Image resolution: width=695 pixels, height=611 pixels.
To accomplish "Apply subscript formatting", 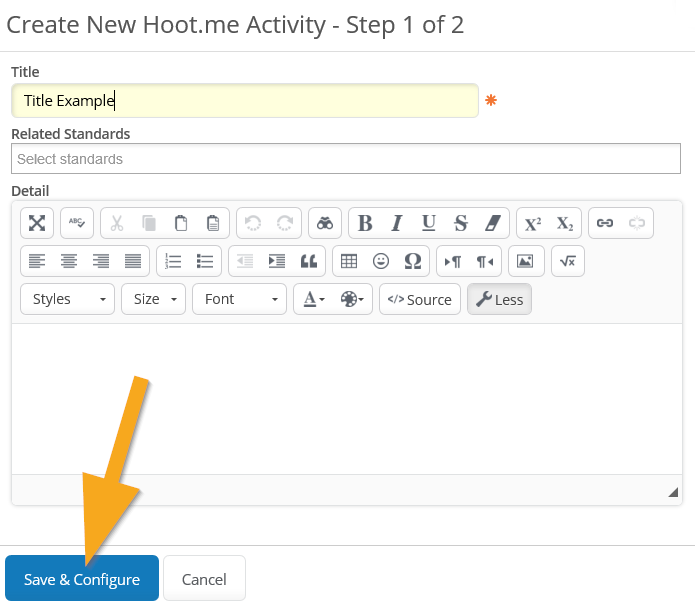I will 565,223.
